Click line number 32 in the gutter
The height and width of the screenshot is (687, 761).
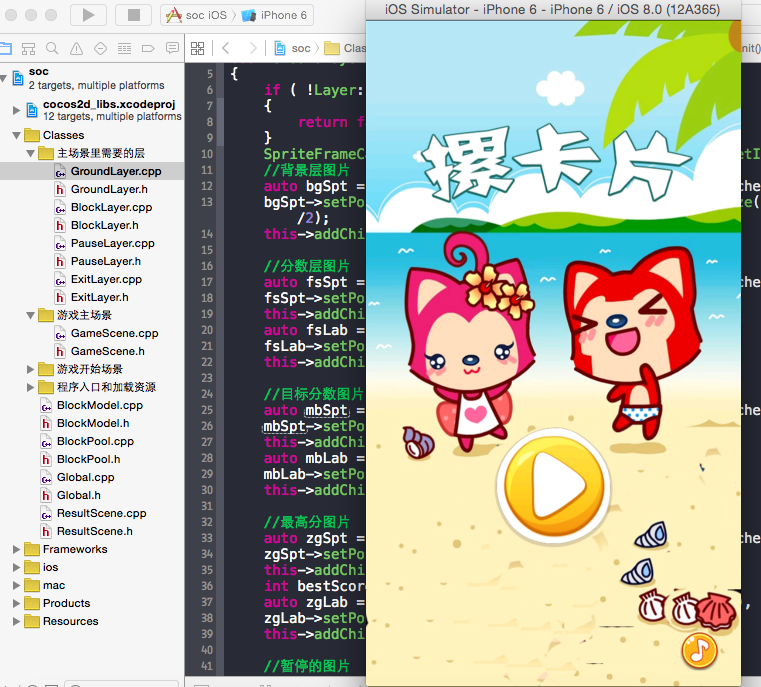click(207, 522)
